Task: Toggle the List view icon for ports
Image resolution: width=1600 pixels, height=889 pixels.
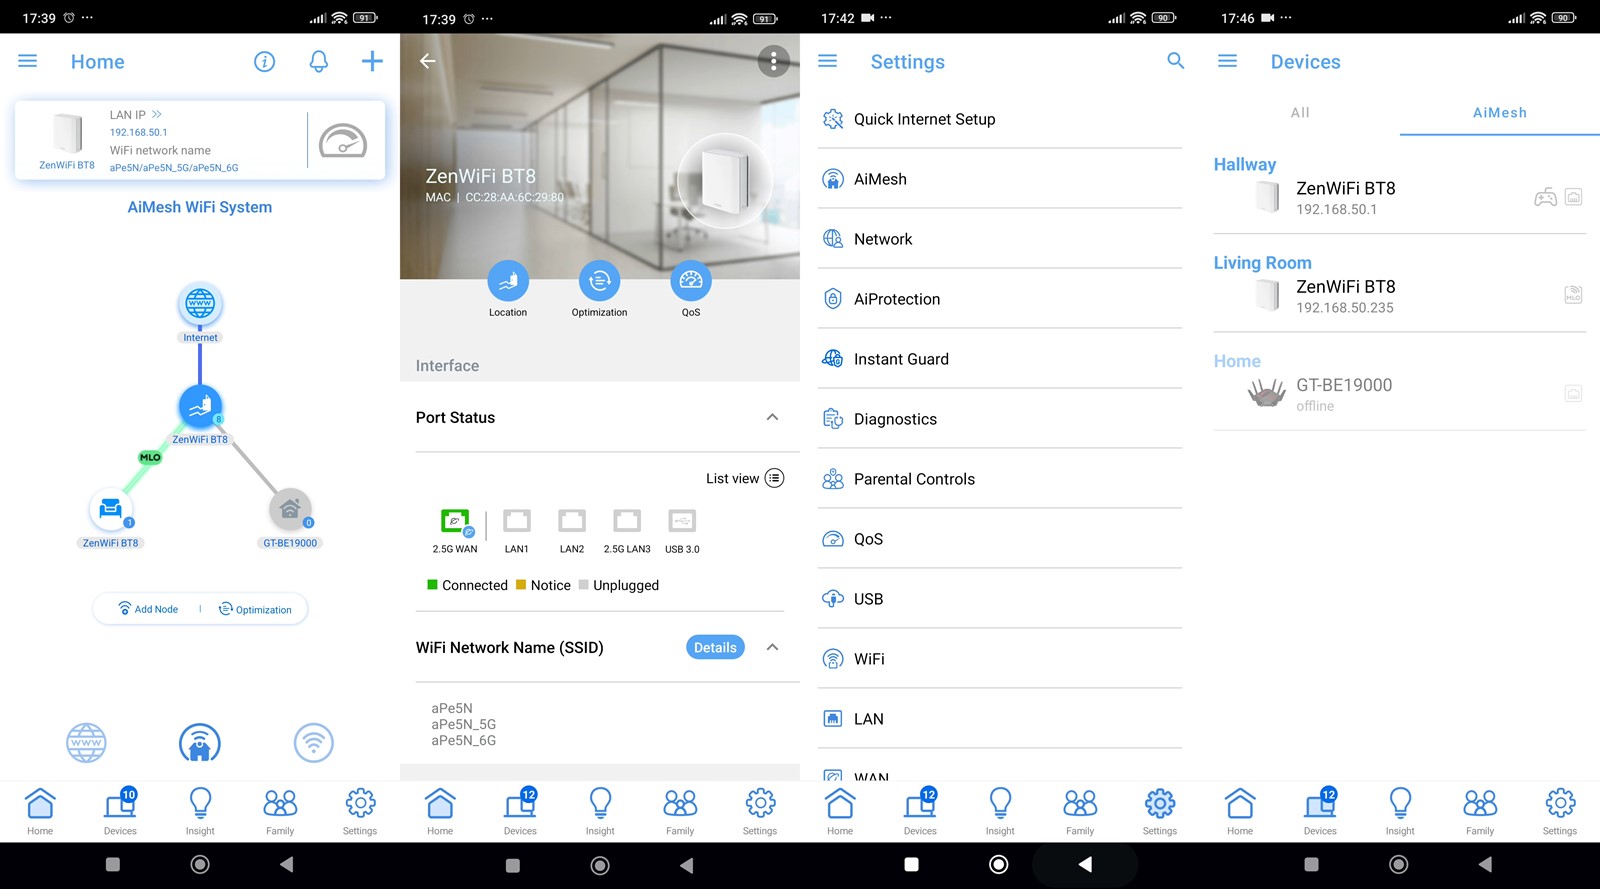Action: coord(775,478)
